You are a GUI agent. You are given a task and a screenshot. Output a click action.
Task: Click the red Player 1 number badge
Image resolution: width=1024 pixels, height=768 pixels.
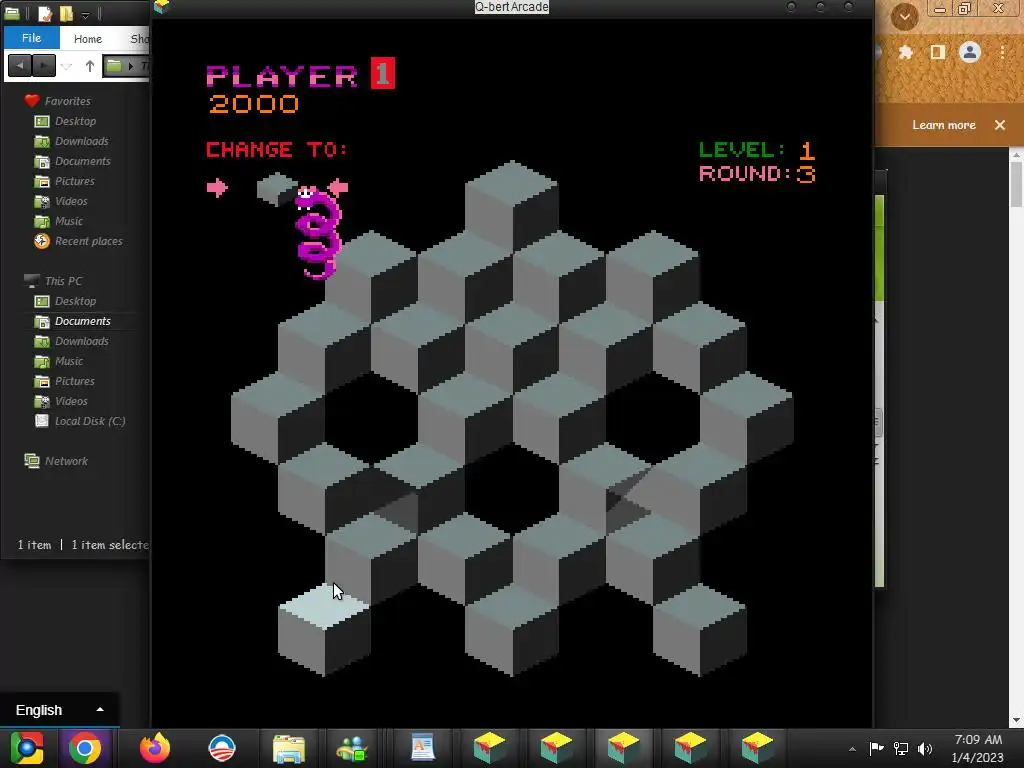pos(383,73)
